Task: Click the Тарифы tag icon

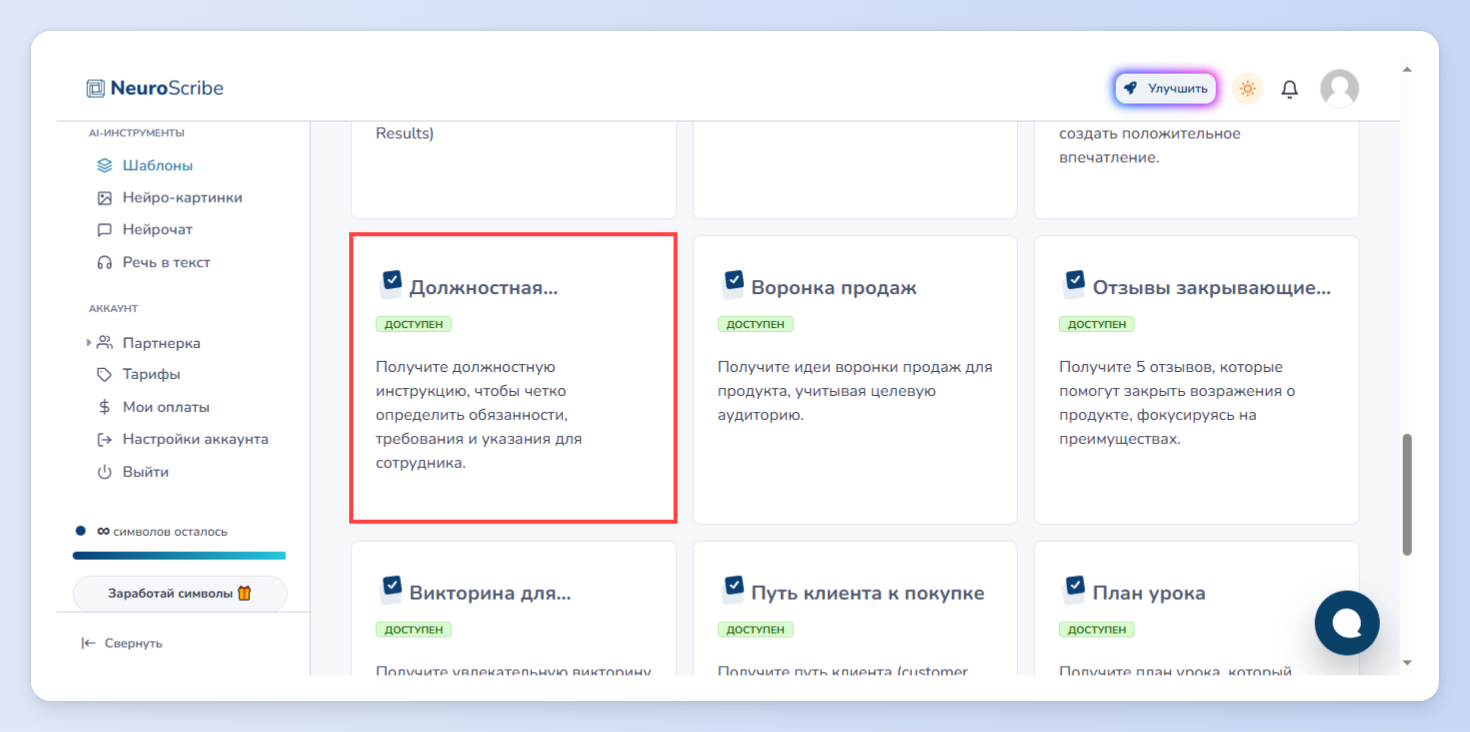Action: coord(104,374)
